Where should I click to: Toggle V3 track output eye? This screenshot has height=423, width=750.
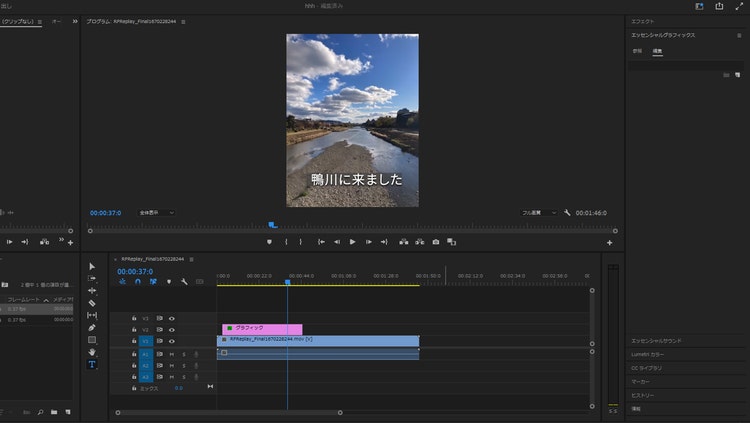pos(171,318)
